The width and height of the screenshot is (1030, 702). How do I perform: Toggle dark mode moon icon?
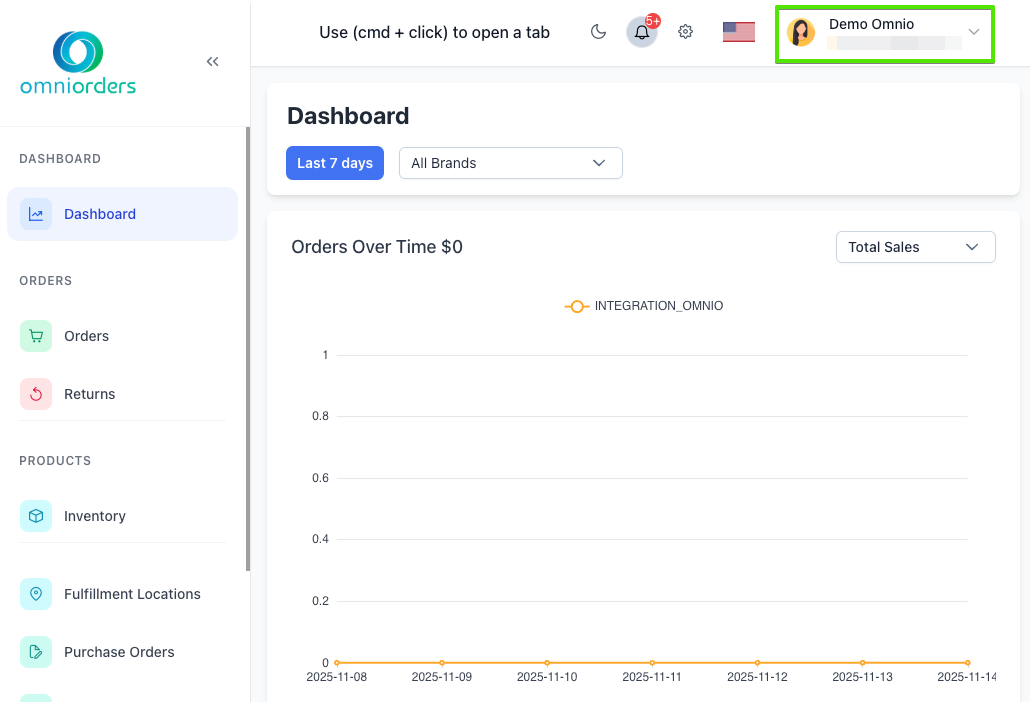[598, 32]
